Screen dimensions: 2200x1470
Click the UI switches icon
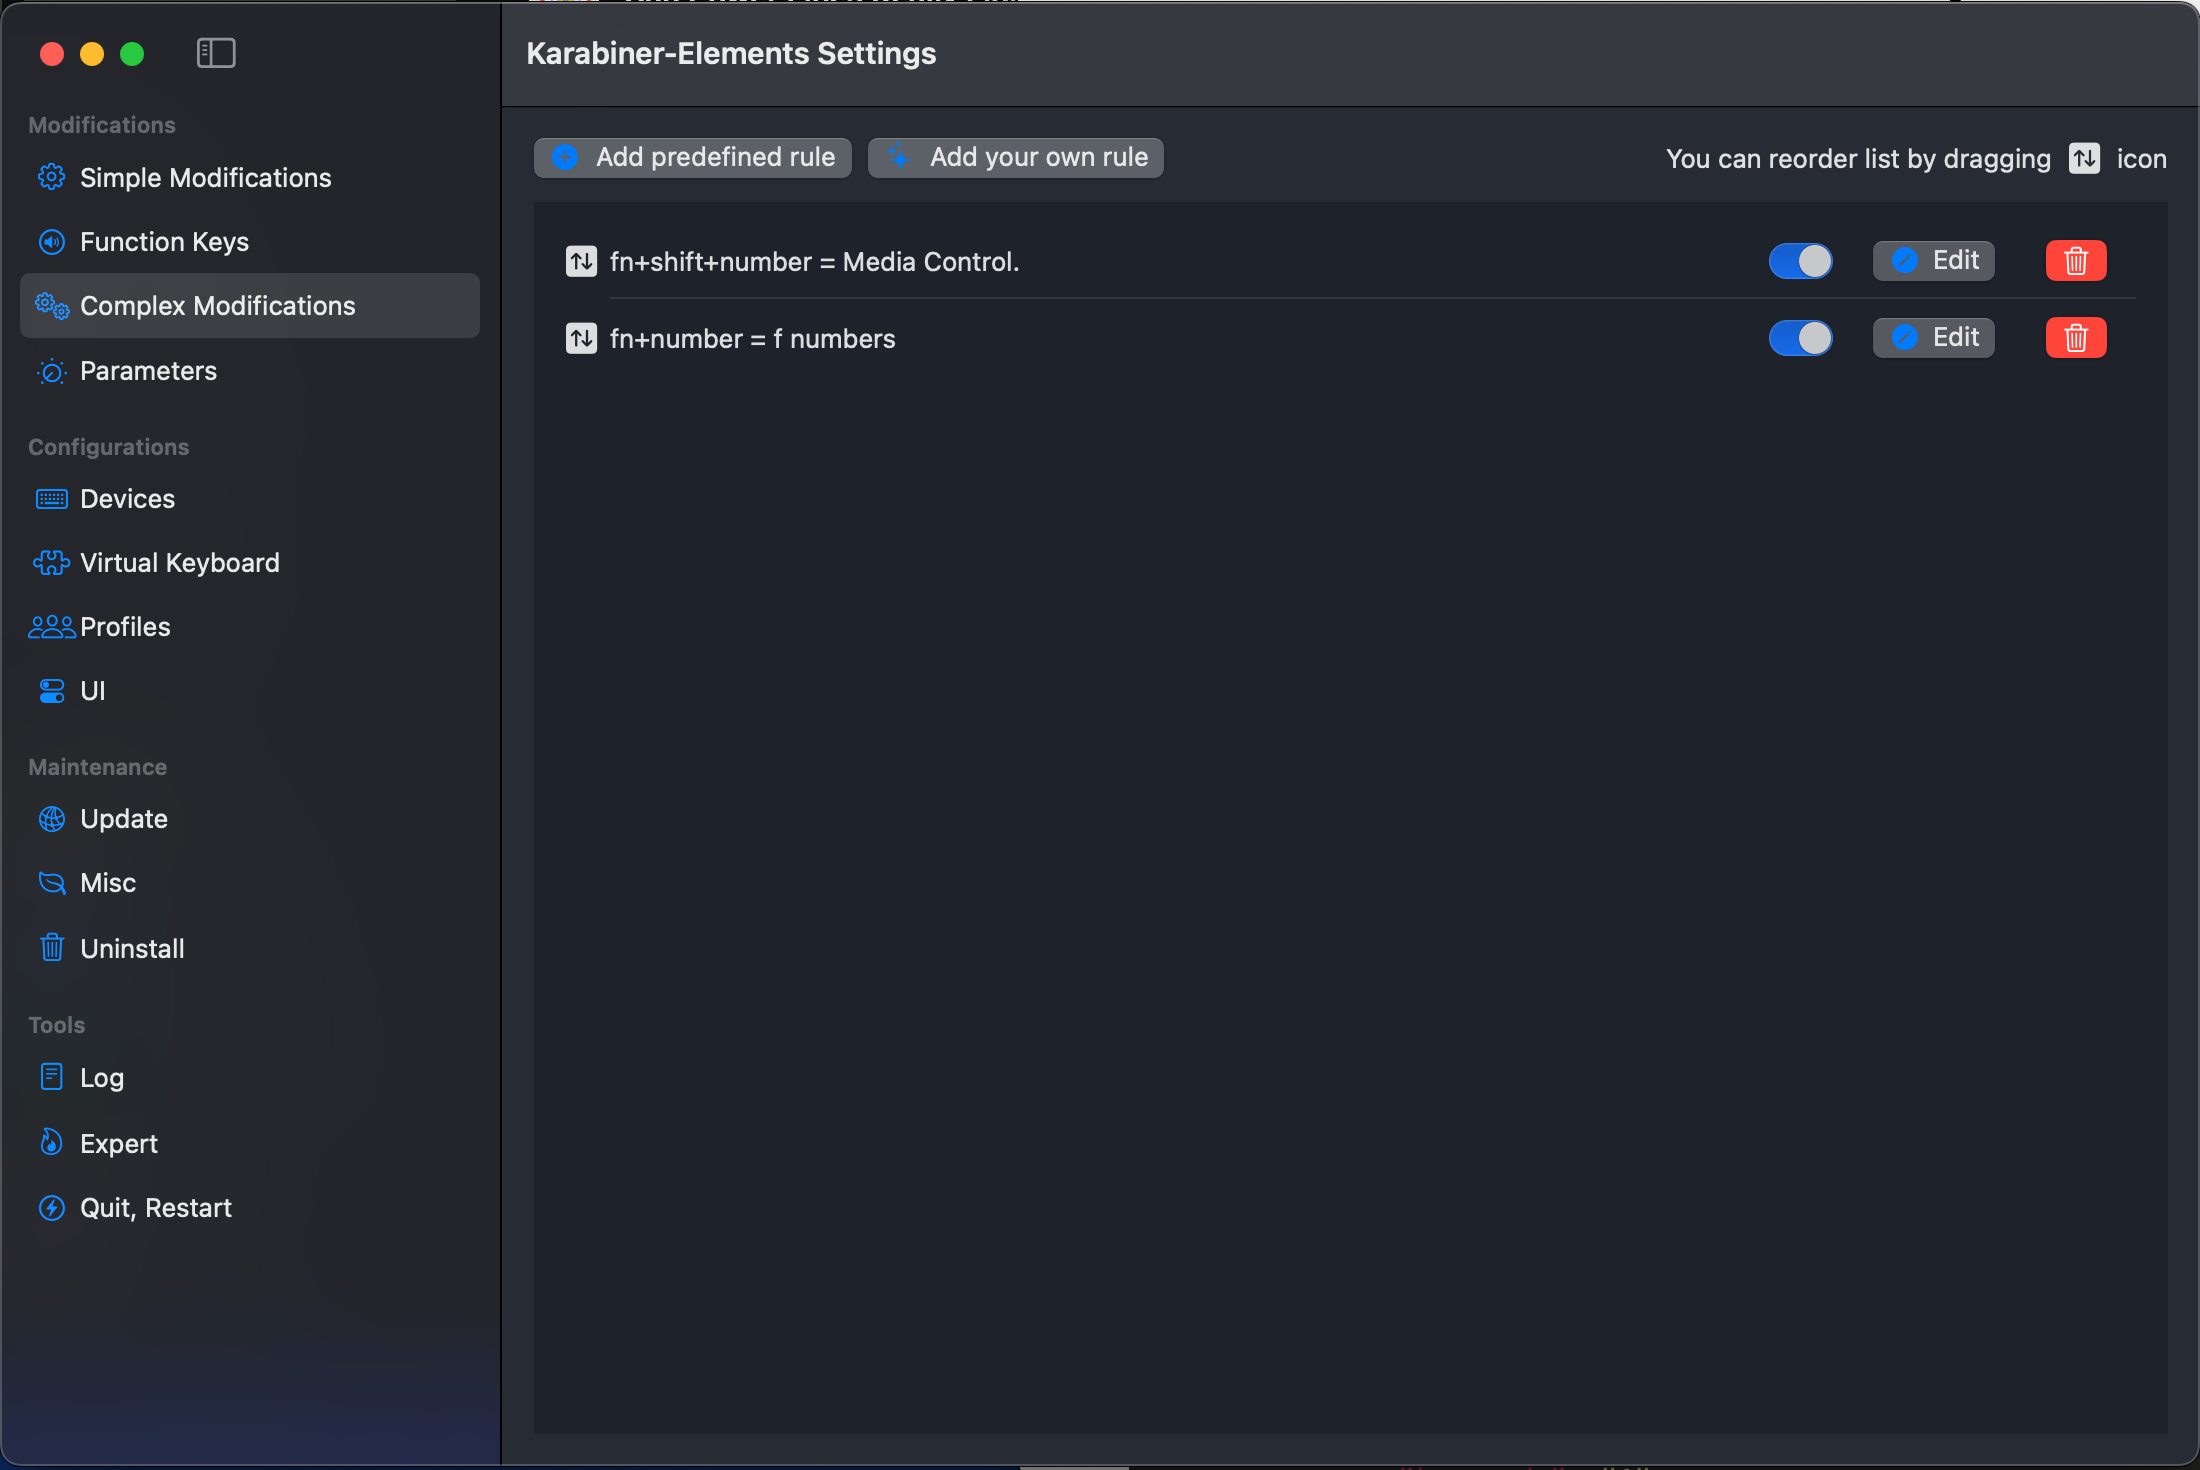(52, 691)
